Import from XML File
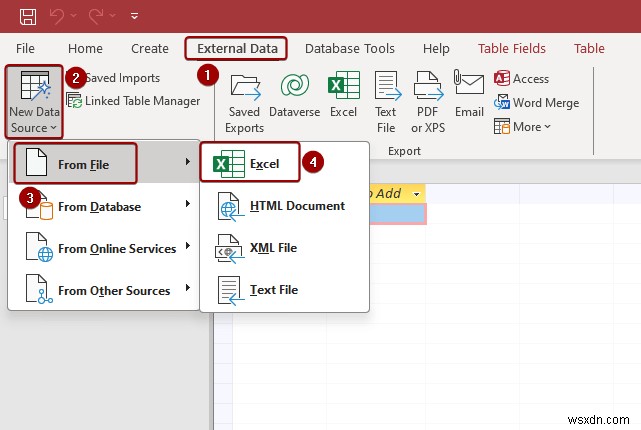The image size is (641, 430). coord(285,248)
